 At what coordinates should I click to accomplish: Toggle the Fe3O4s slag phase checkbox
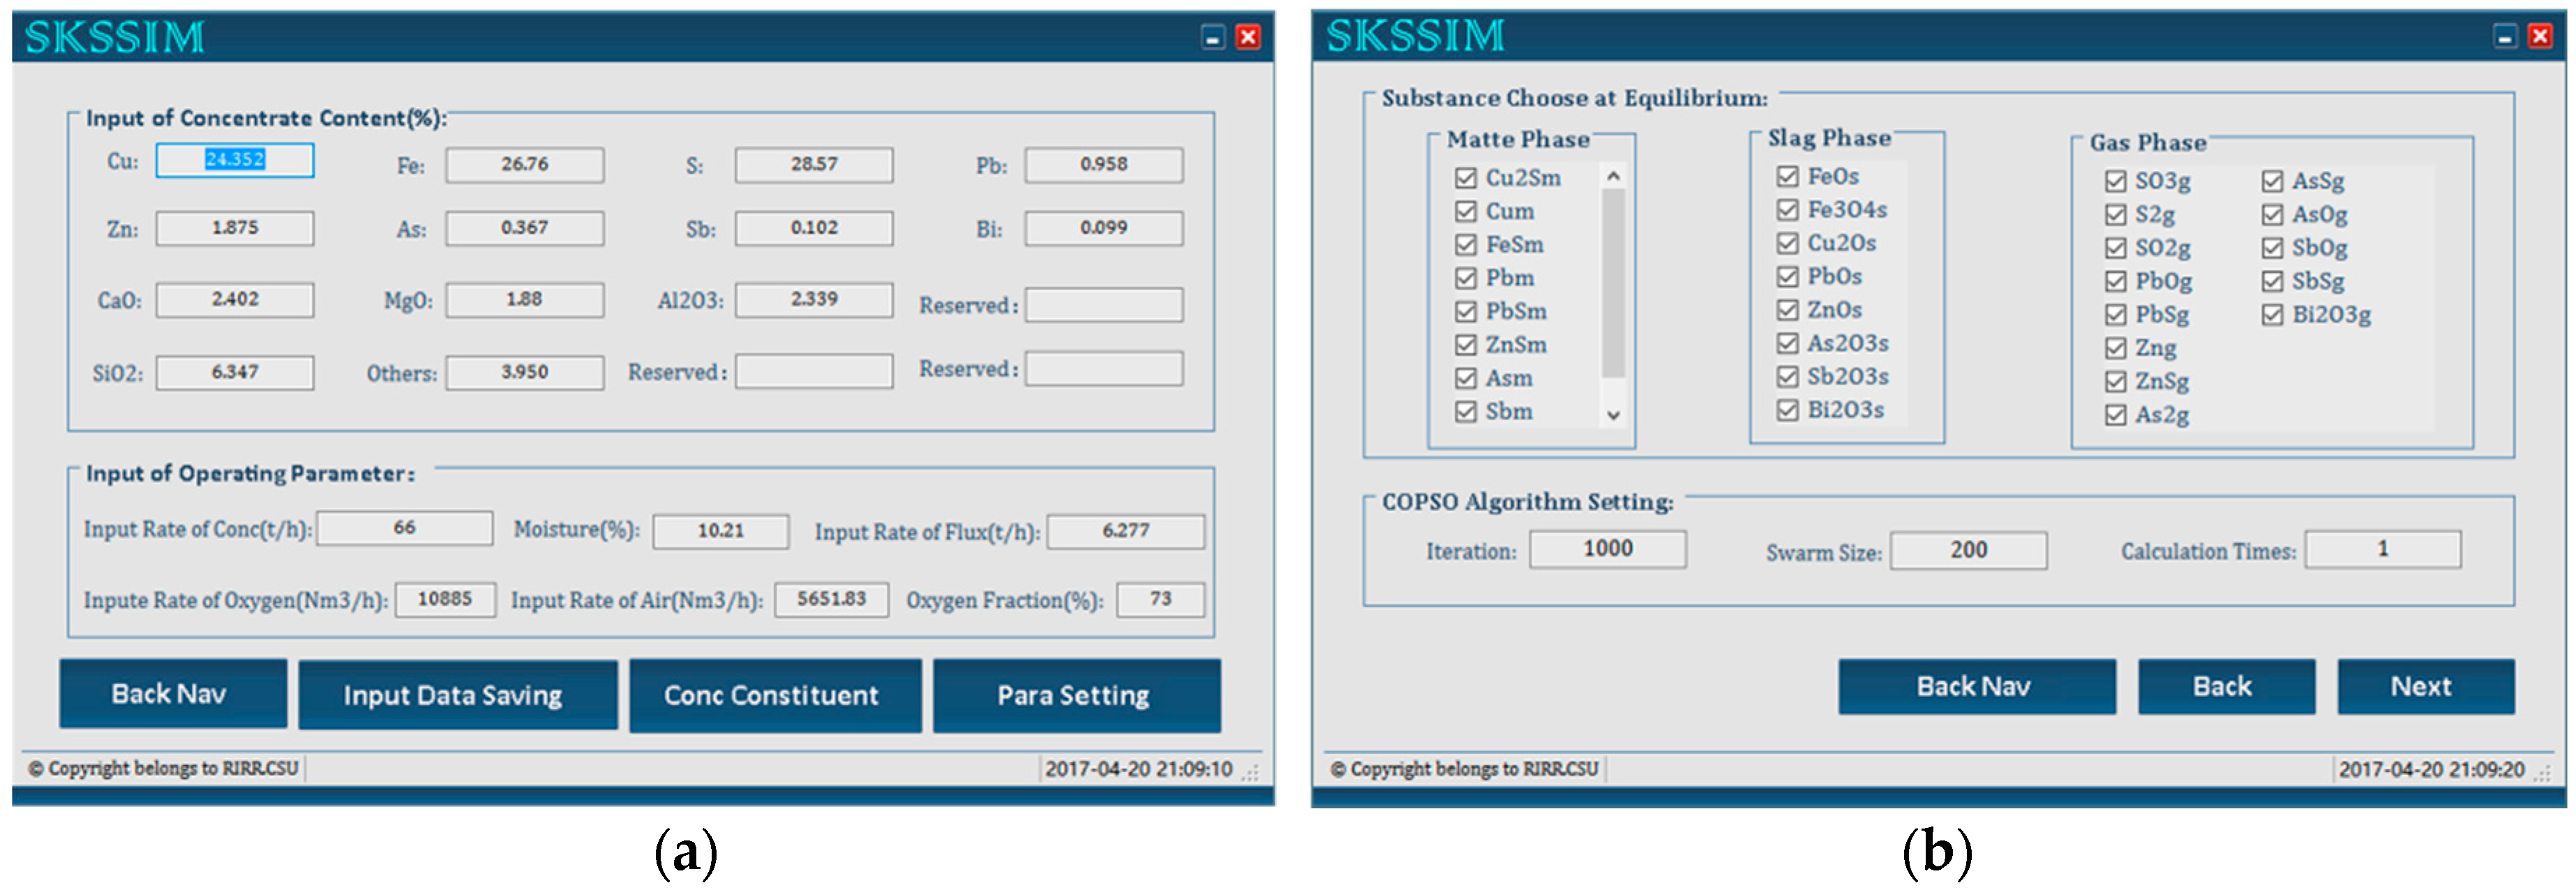tap(1787, 210)
